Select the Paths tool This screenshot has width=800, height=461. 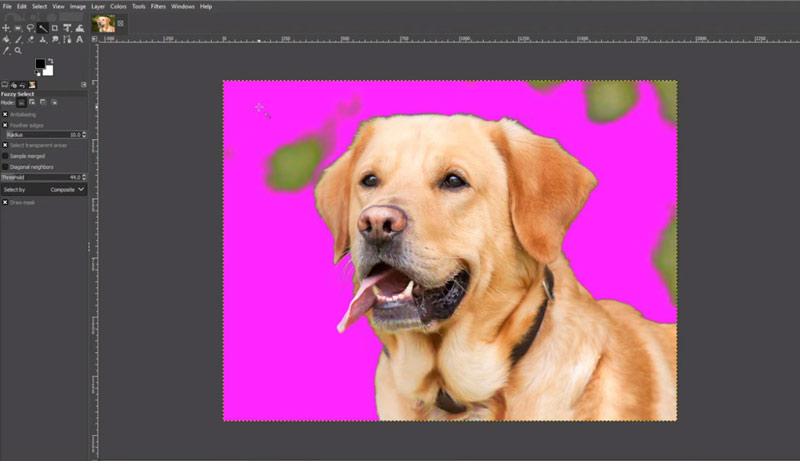point(67,39)
